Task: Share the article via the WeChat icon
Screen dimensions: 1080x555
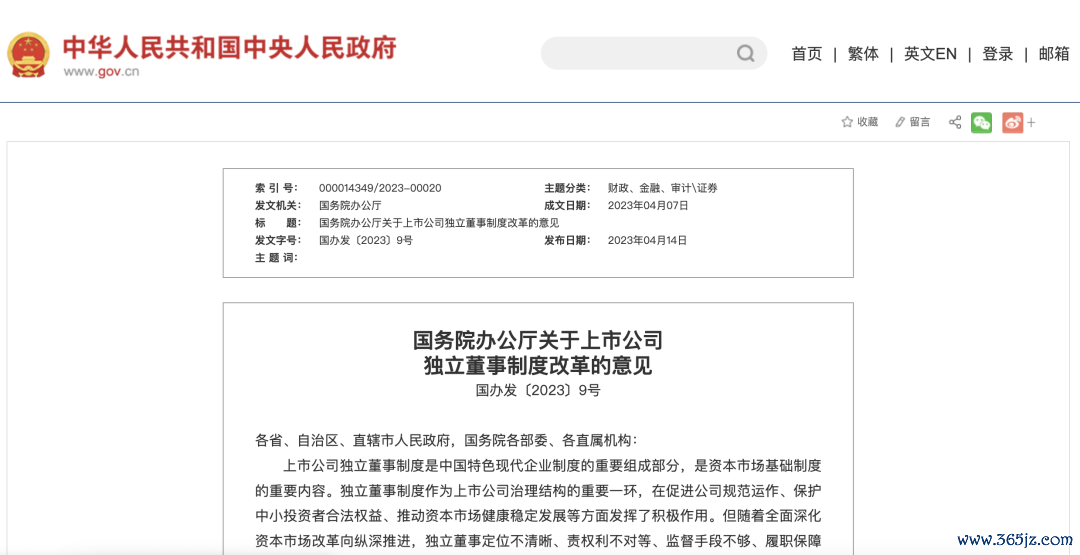Action: [x=982, y=122]
